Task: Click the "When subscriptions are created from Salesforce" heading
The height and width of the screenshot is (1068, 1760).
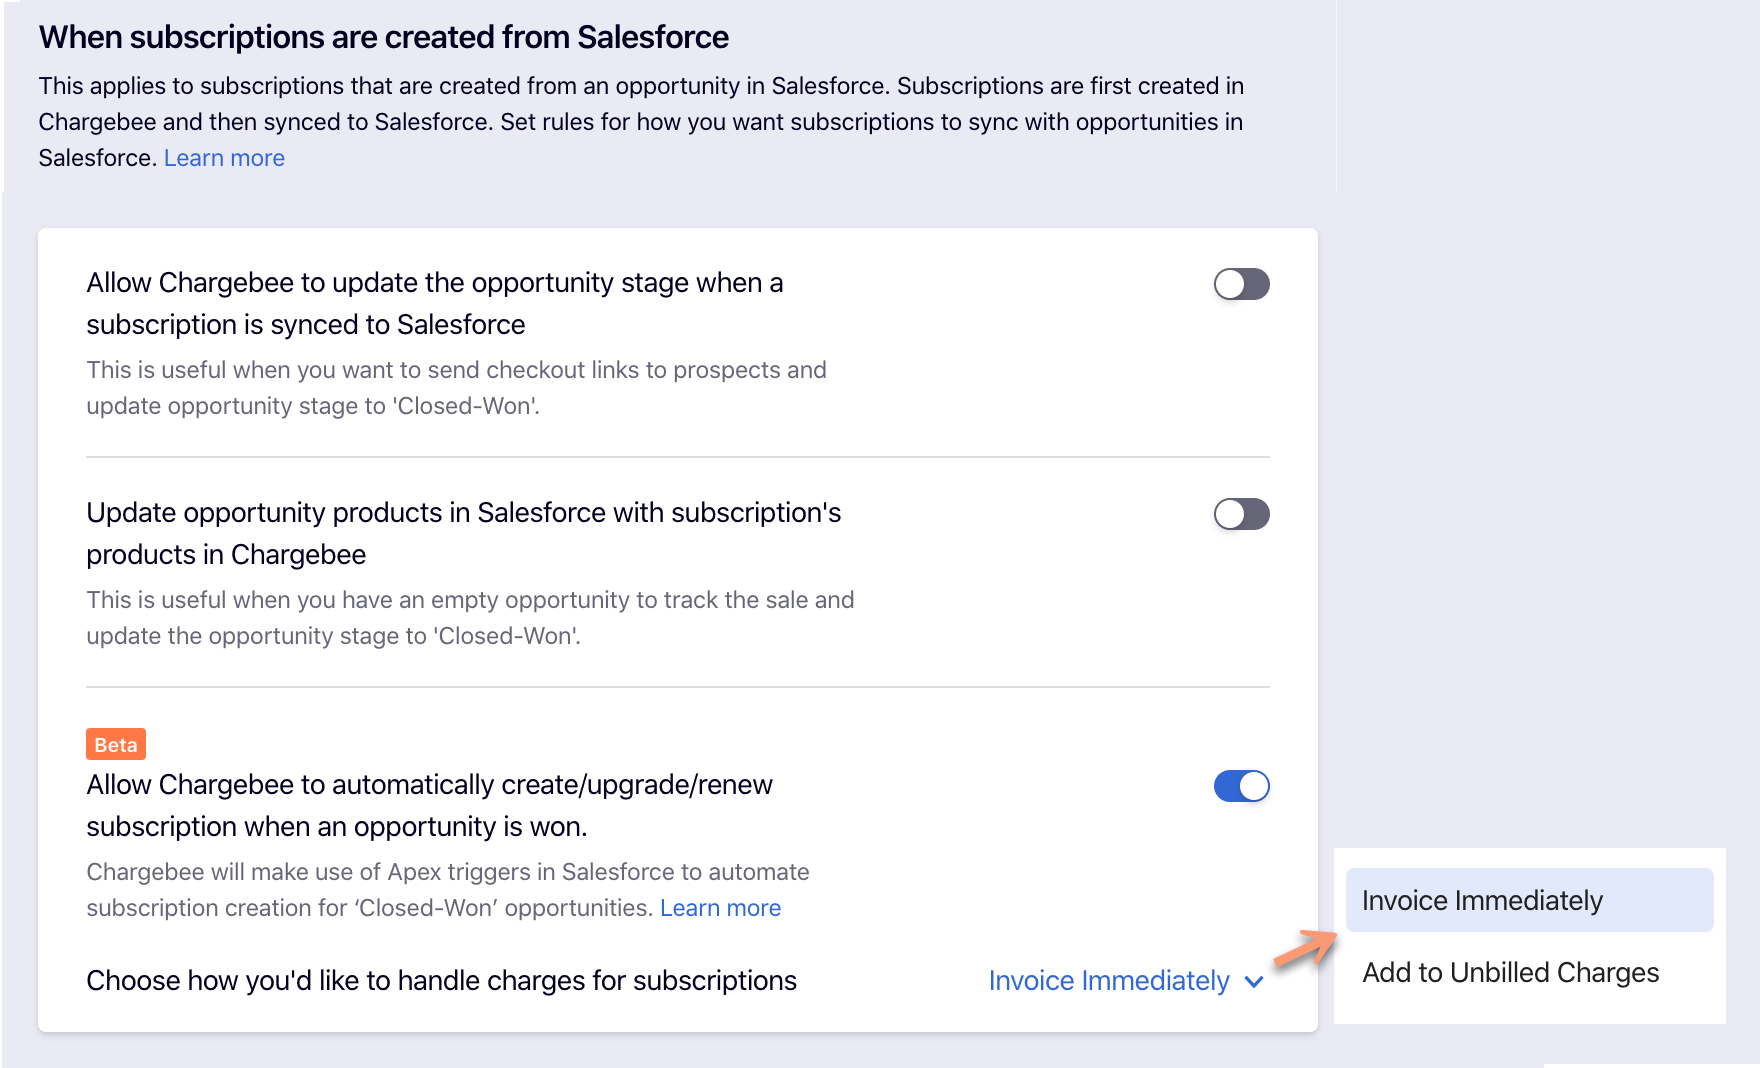Action: tap(384, 37)
